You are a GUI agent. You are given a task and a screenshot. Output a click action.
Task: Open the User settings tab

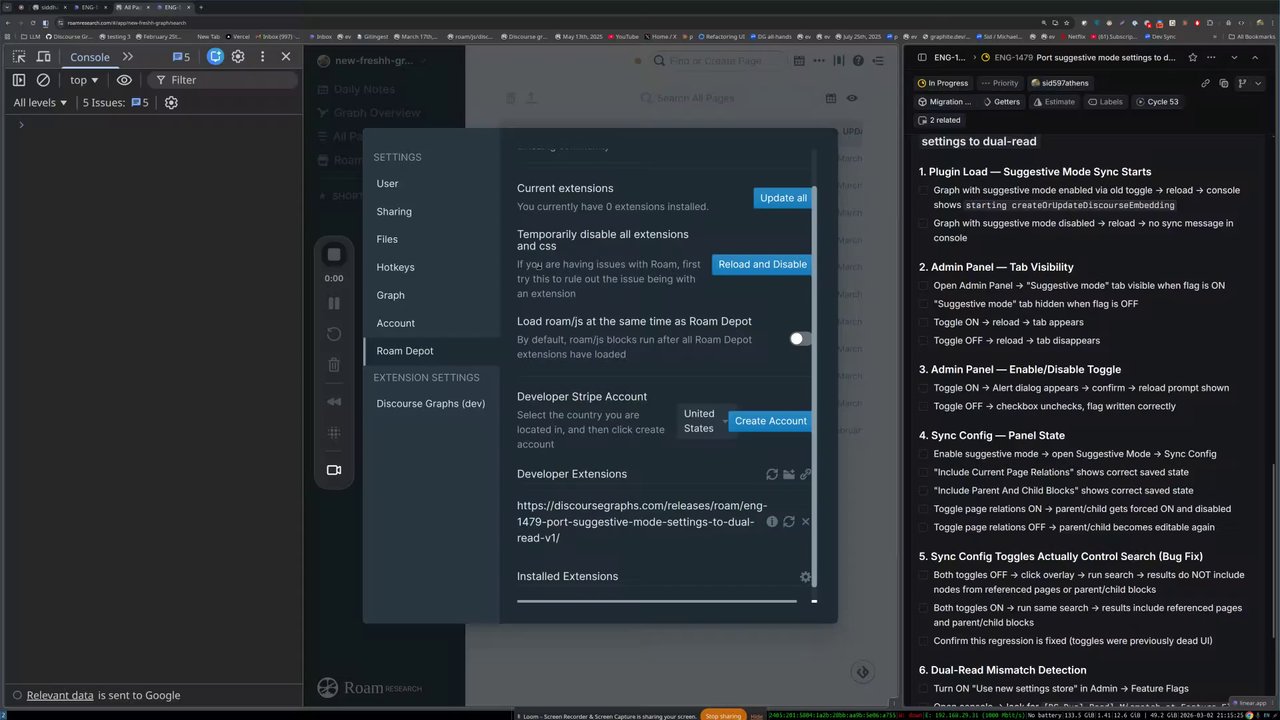387,184
